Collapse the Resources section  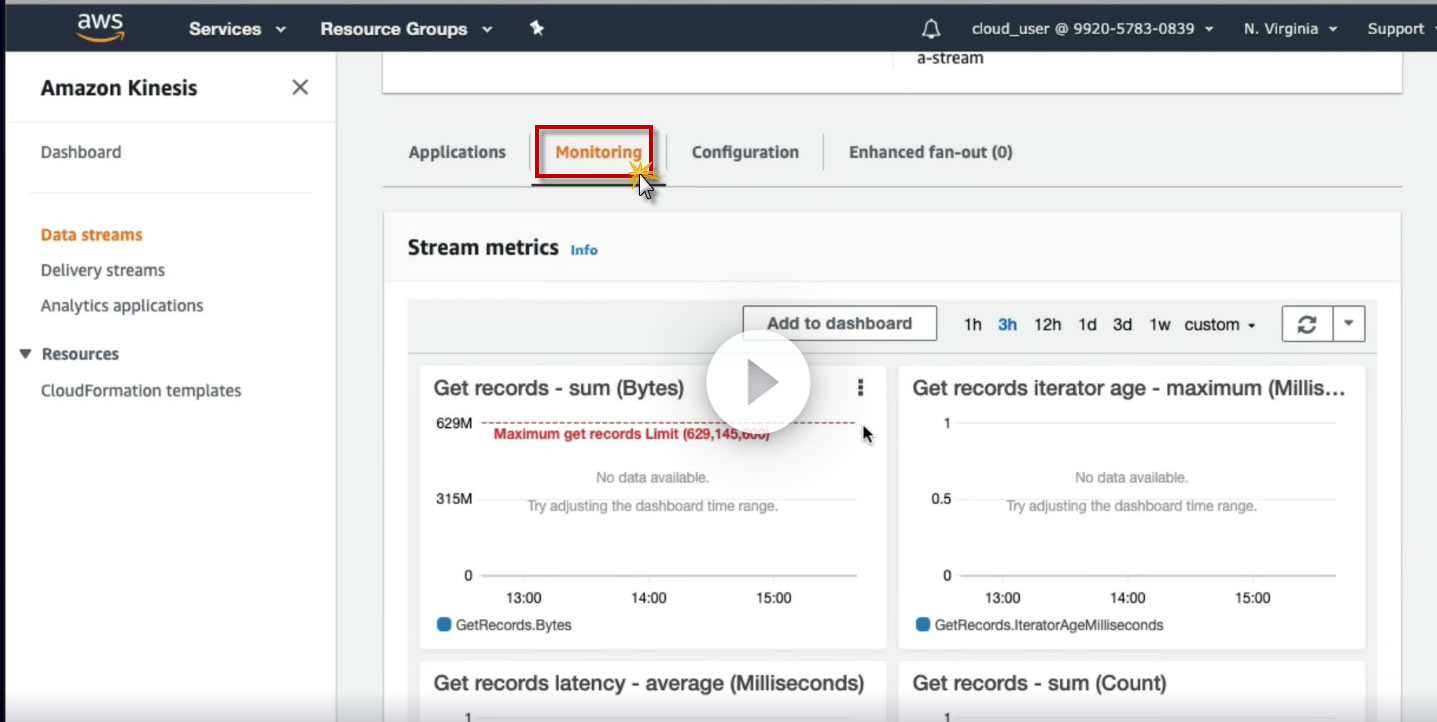[25, 354]
